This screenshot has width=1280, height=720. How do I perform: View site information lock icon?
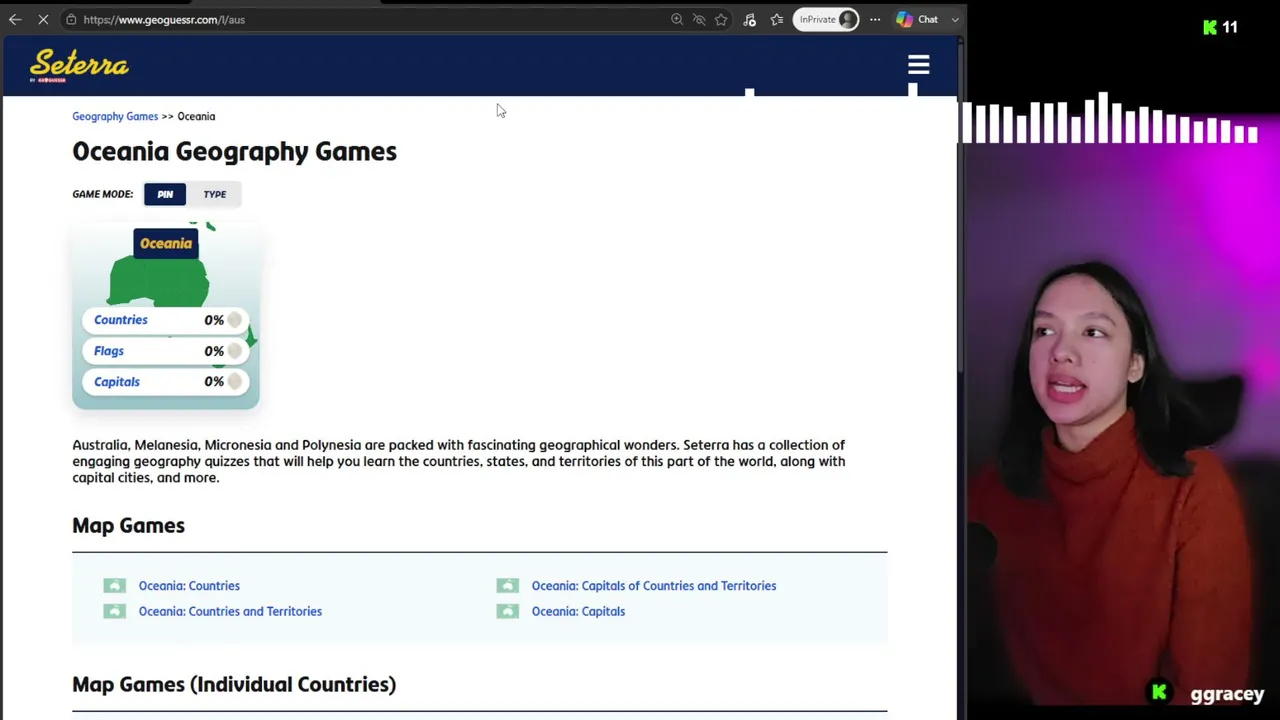(x=71, y=19)
